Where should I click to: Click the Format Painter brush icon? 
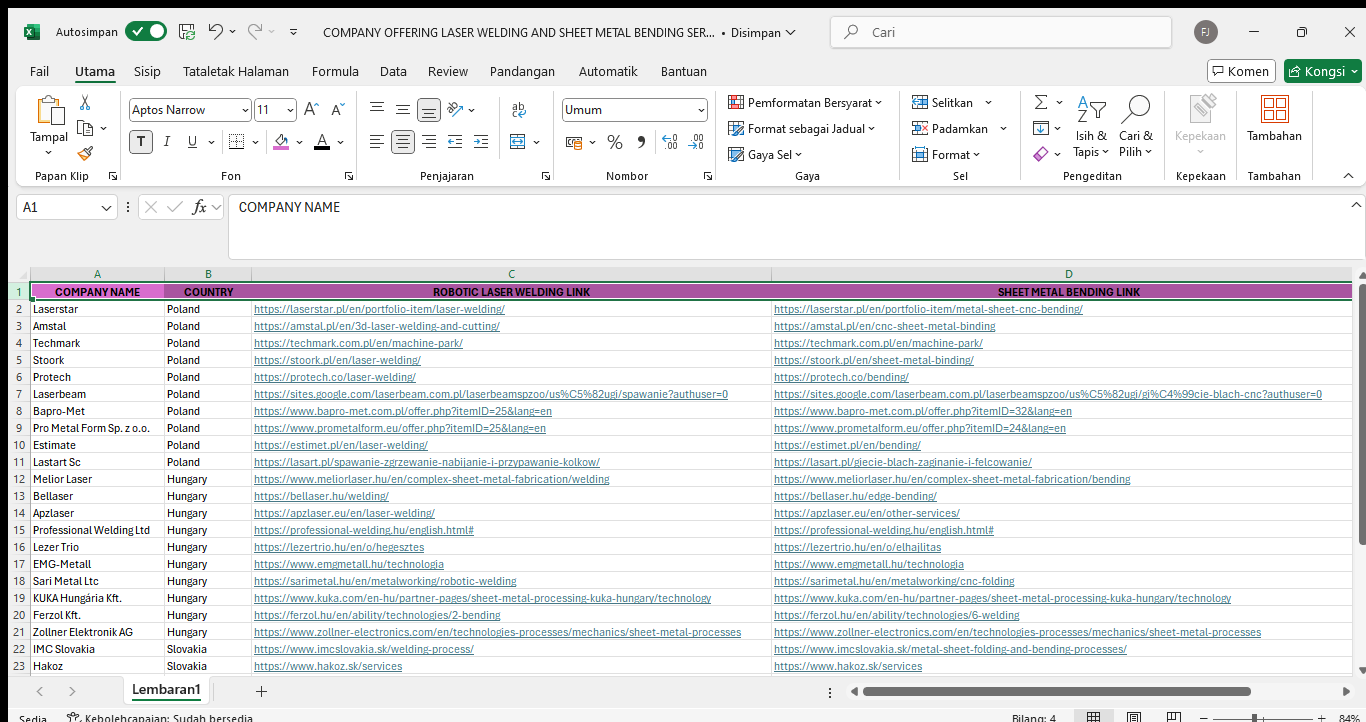[x=85, y=154]
